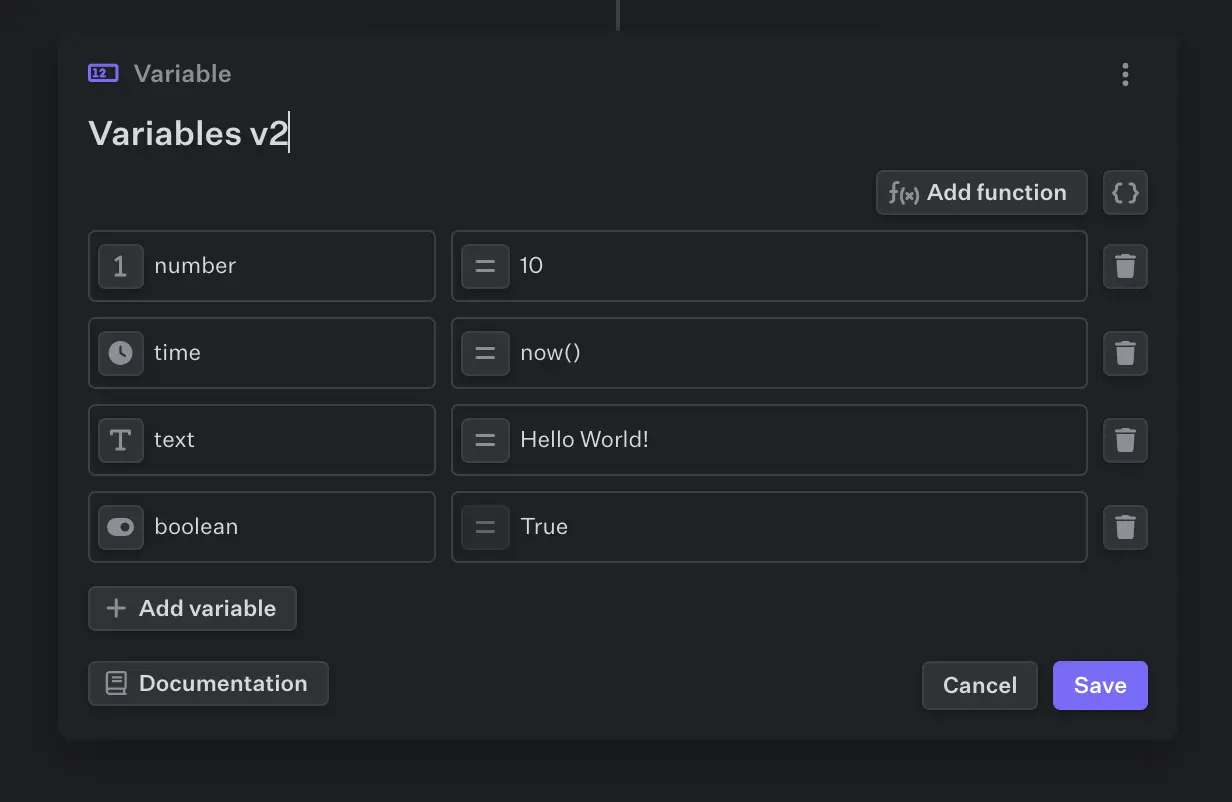Delete the number variable row
The image size is (1232, 802).
[1125, 266]
